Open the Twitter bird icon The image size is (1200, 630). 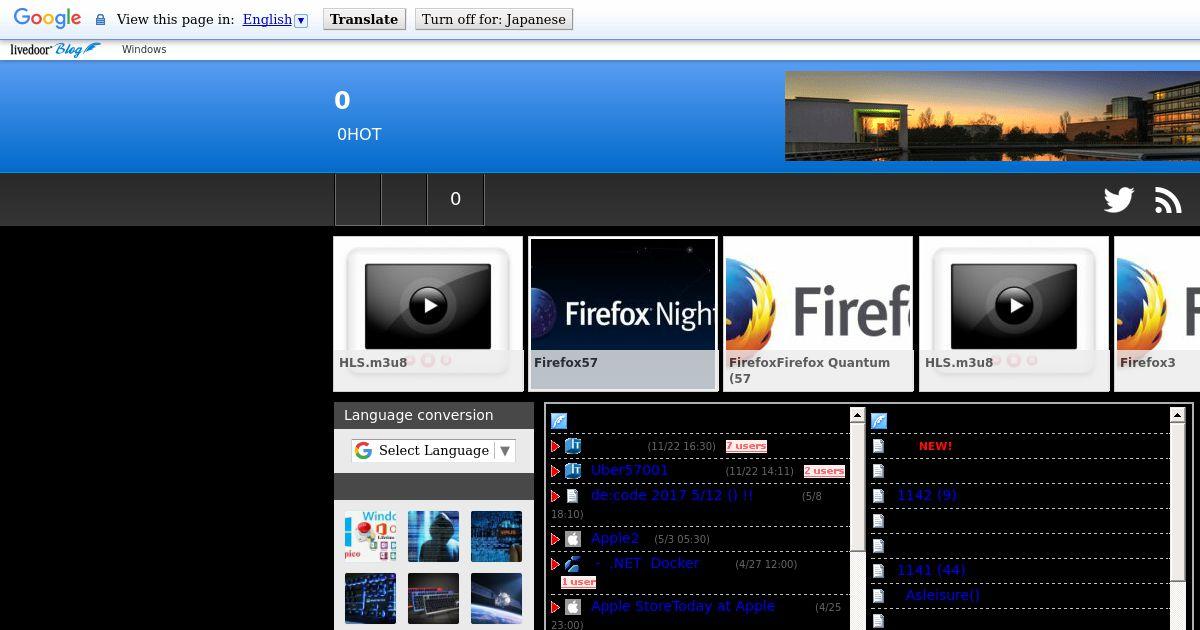click(1119, 200)
